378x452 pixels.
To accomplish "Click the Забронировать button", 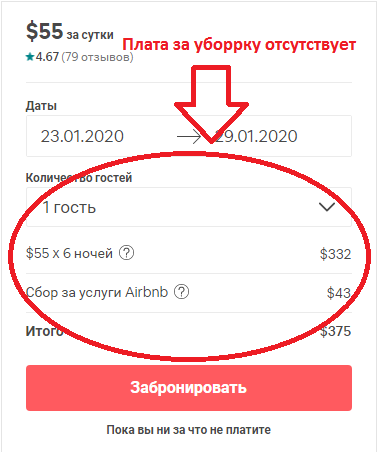I will [189, 388].
